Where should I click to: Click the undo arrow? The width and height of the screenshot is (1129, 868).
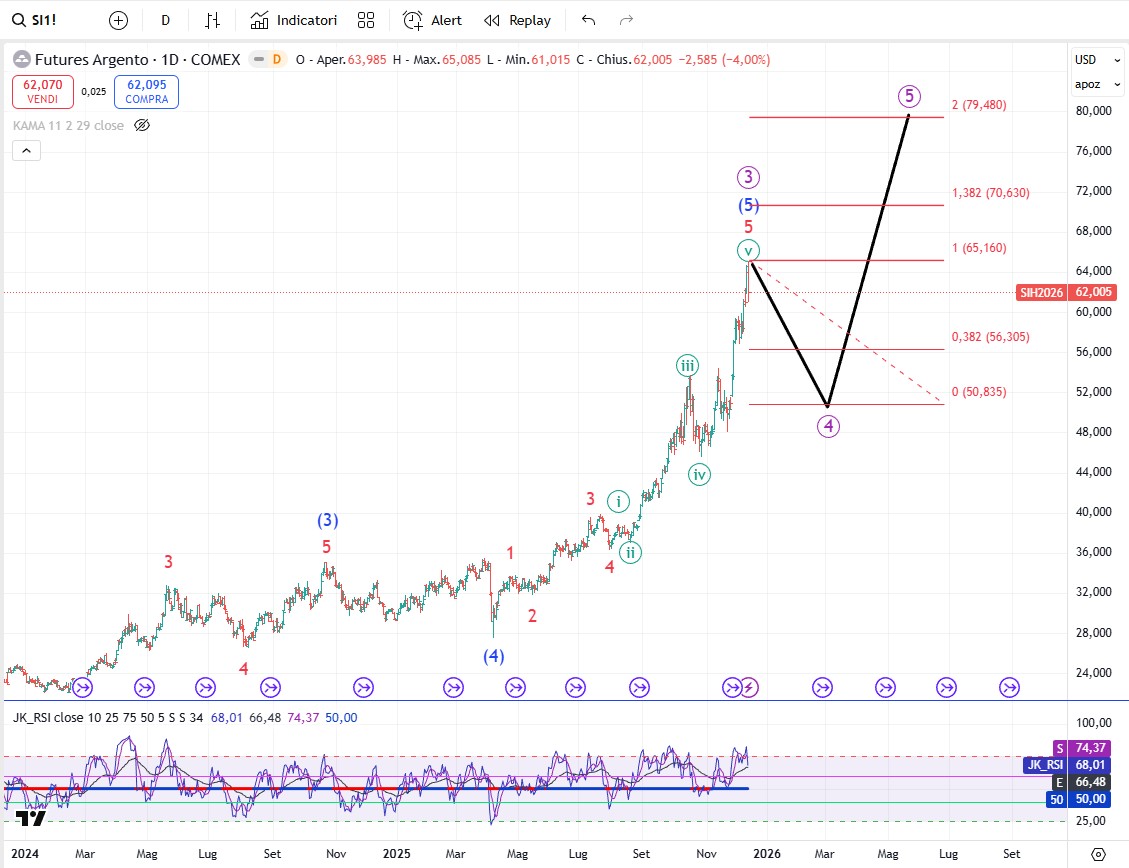[x=588, y=20]
